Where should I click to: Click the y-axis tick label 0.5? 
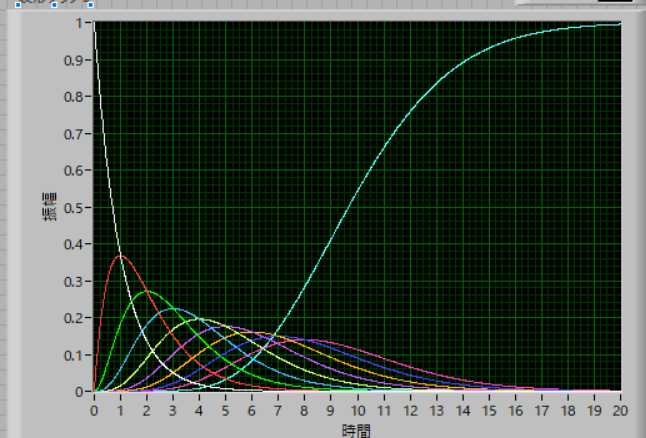(x=74, y=207)
